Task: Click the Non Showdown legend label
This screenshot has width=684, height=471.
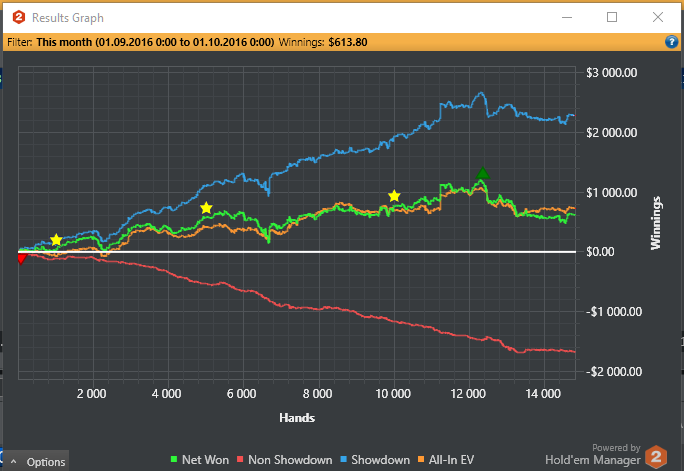Action: (x=290, y=460)
